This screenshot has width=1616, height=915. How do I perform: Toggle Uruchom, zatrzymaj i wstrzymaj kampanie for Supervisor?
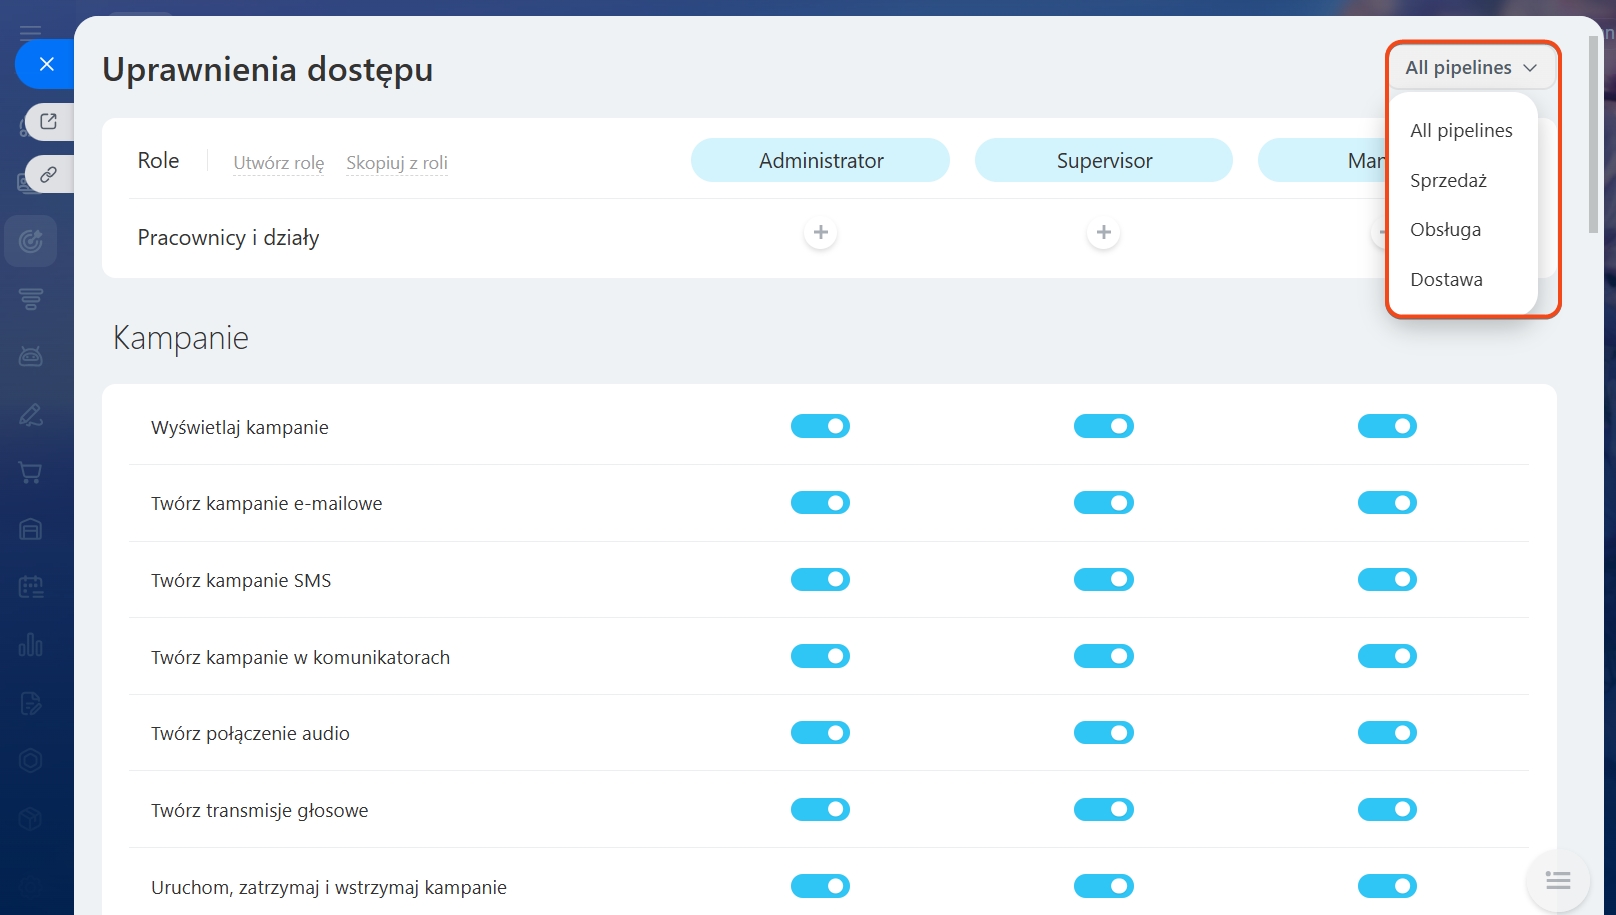(x=1104, y=886)
